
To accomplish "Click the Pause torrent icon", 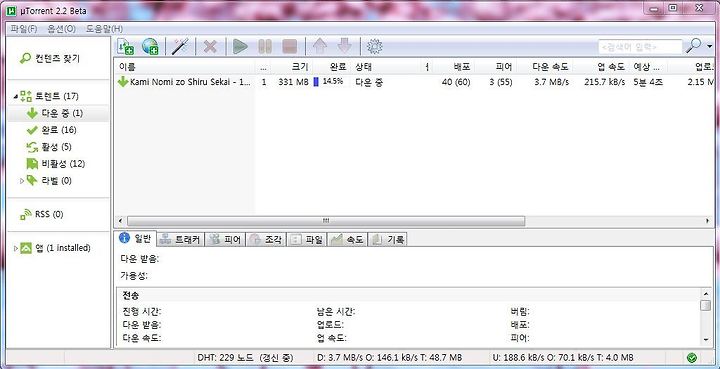I will coord(265,46).
